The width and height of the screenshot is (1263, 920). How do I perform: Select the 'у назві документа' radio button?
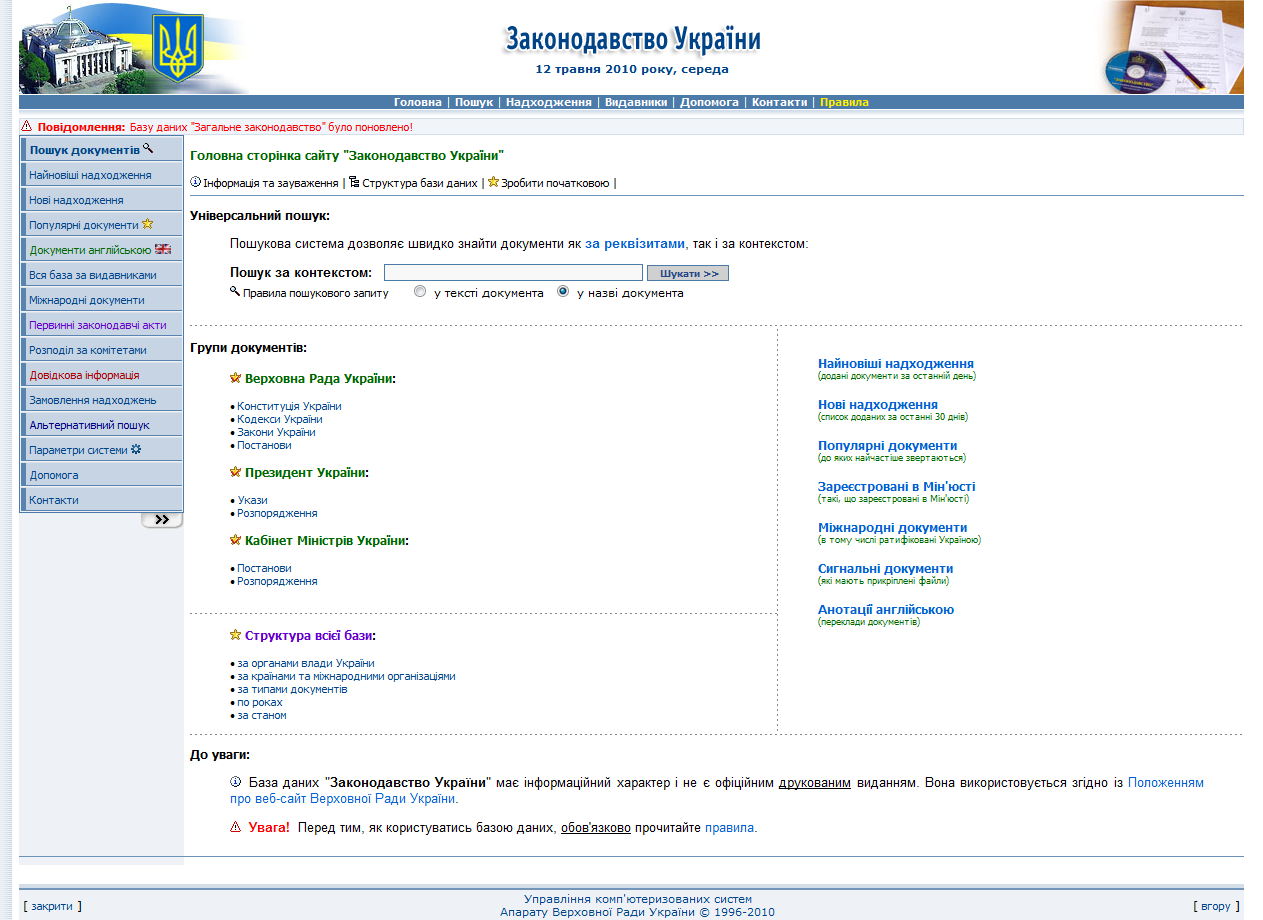click(x=563, y=292)
